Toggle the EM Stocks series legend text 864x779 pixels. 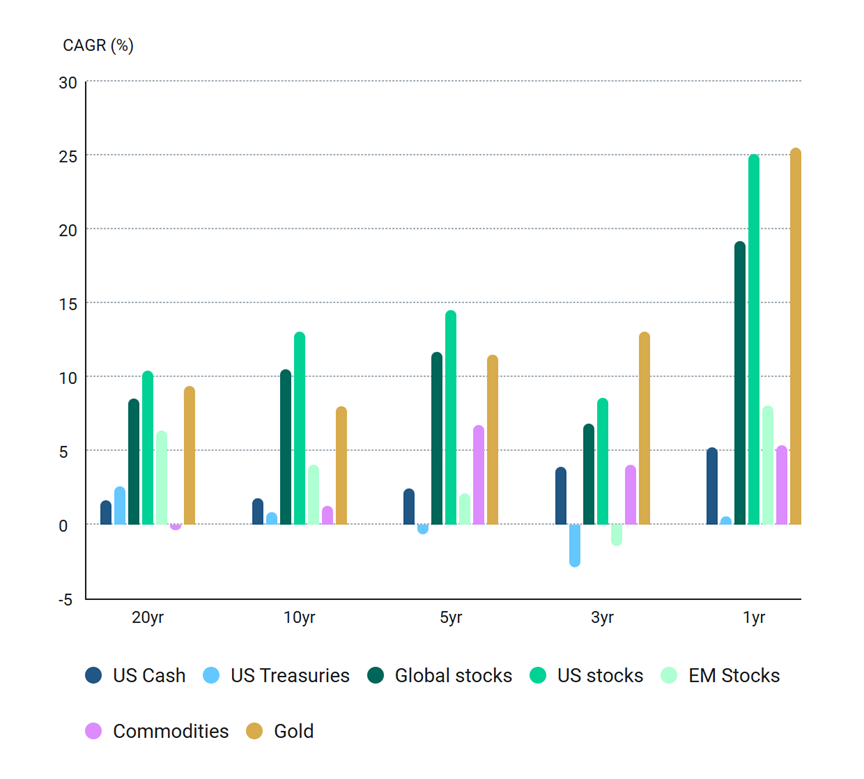tap(734, 675)
